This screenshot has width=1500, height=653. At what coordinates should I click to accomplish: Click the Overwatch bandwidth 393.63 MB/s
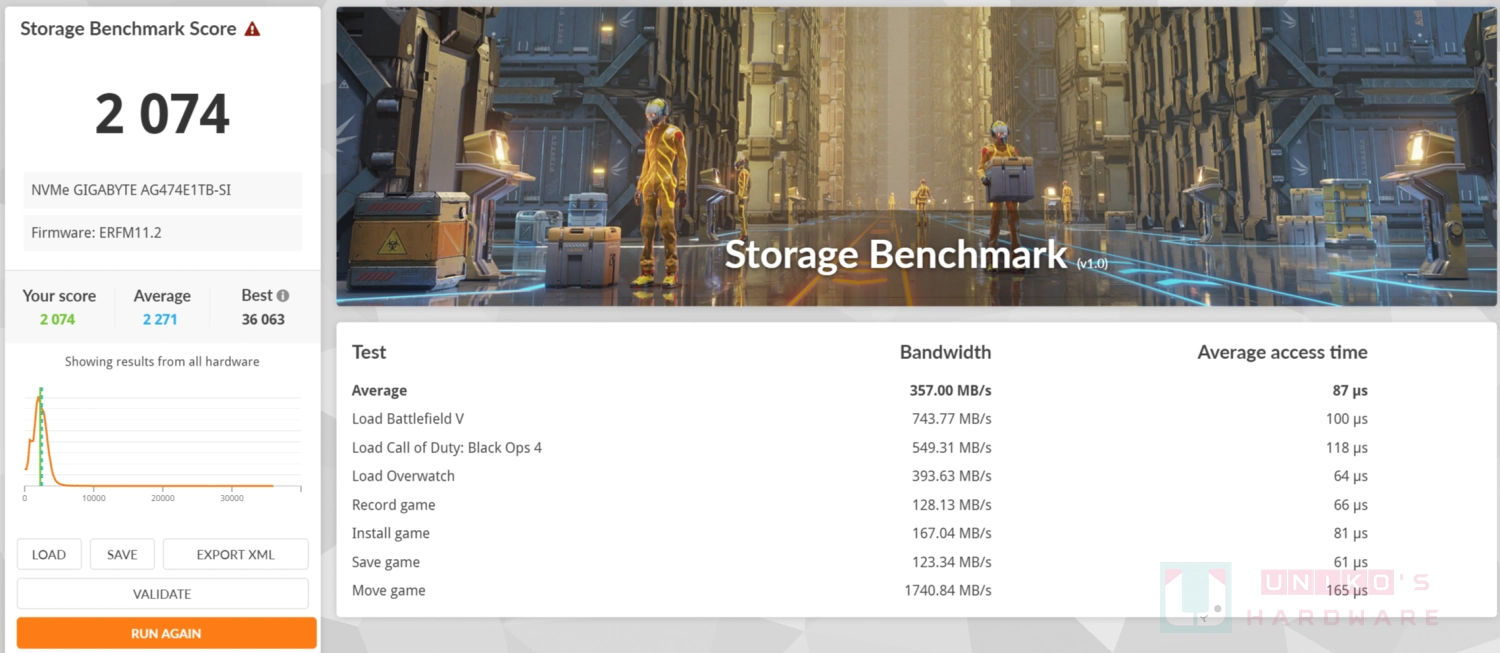951,476
